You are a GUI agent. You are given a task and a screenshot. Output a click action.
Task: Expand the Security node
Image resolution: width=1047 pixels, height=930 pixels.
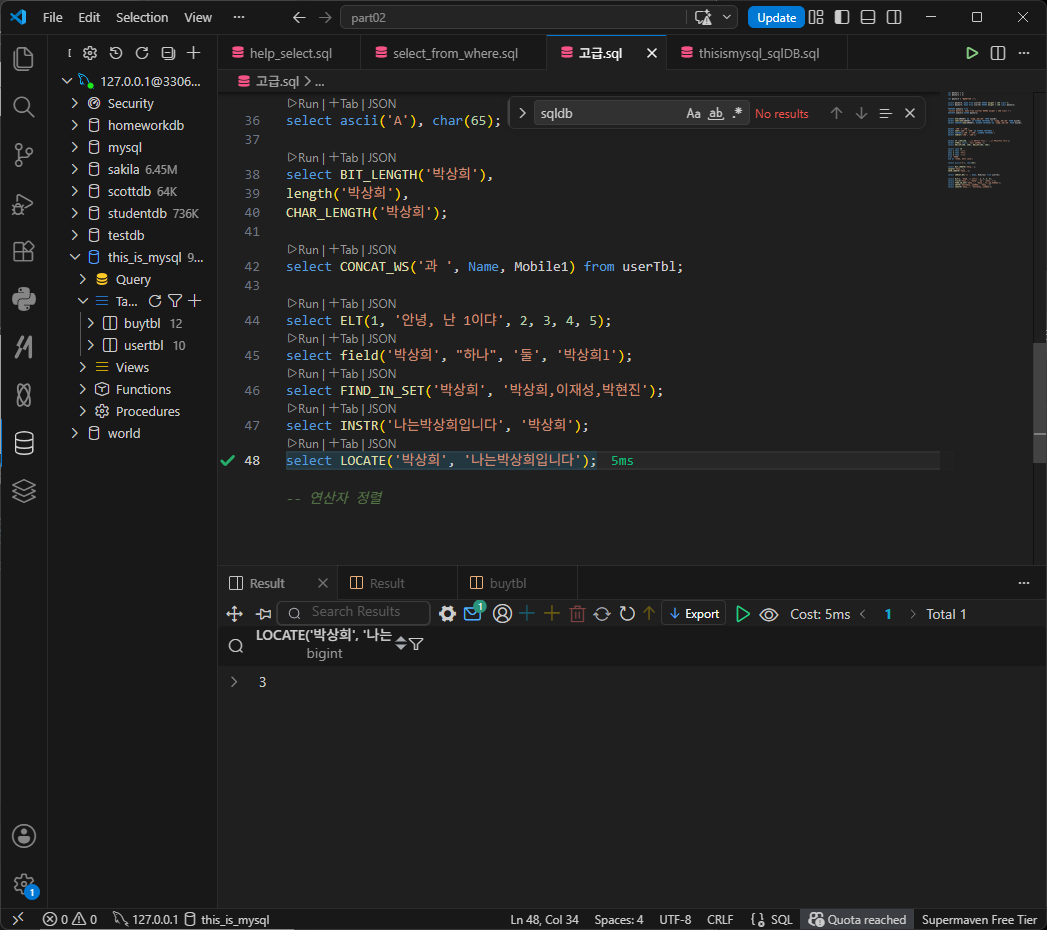[x=75, y=103]
